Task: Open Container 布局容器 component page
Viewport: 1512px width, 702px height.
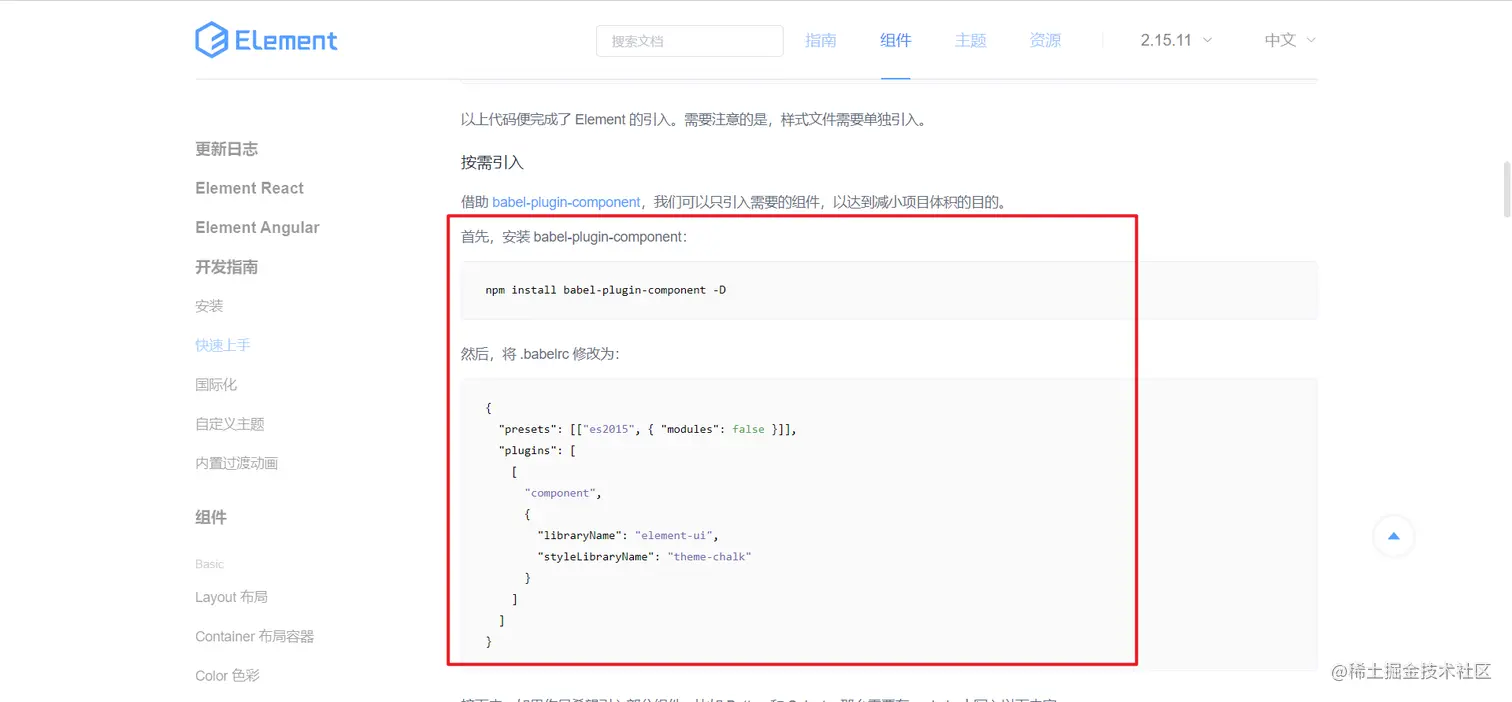Action: click(x=255, y=636)
